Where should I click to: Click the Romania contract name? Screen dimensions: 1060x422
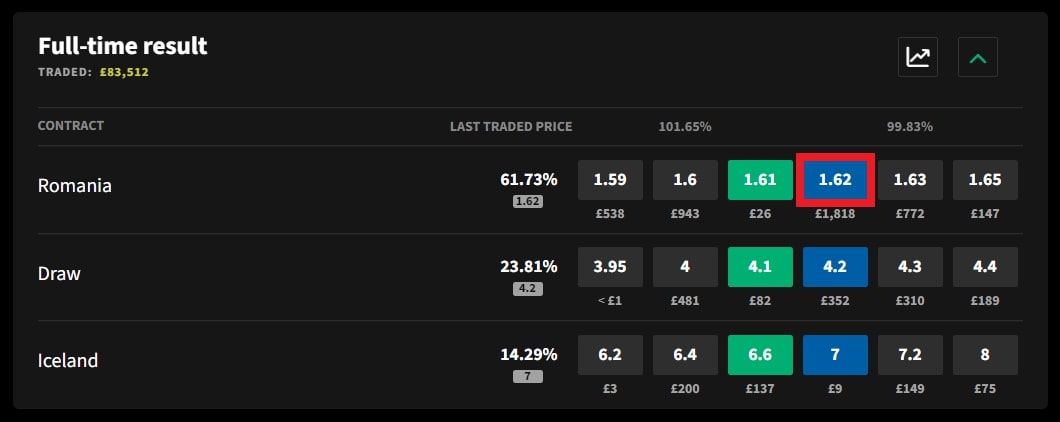[x=74, y=186]
